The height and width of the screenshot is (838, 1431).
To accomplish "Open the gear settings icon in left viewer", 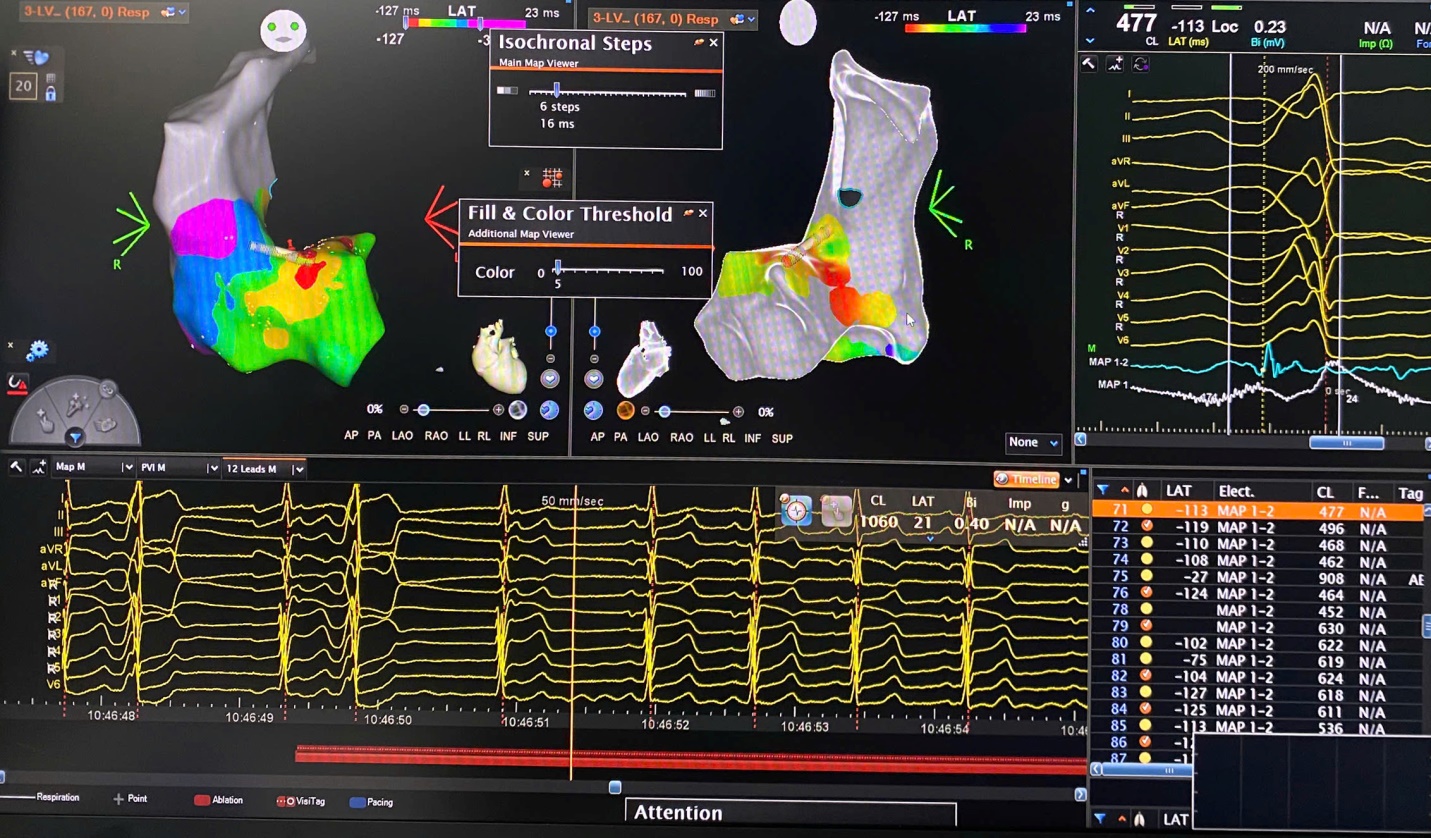I will point(37,350).
